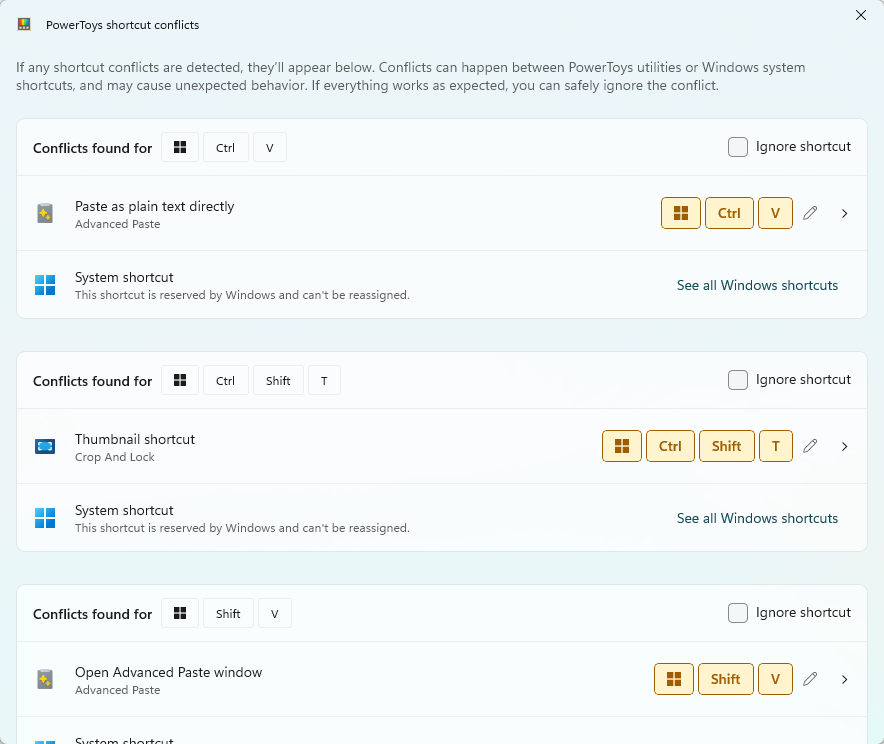Enable Ignore shortcut for the Shift V conflict
884x744 pixels.
click(x=738, y=612)
